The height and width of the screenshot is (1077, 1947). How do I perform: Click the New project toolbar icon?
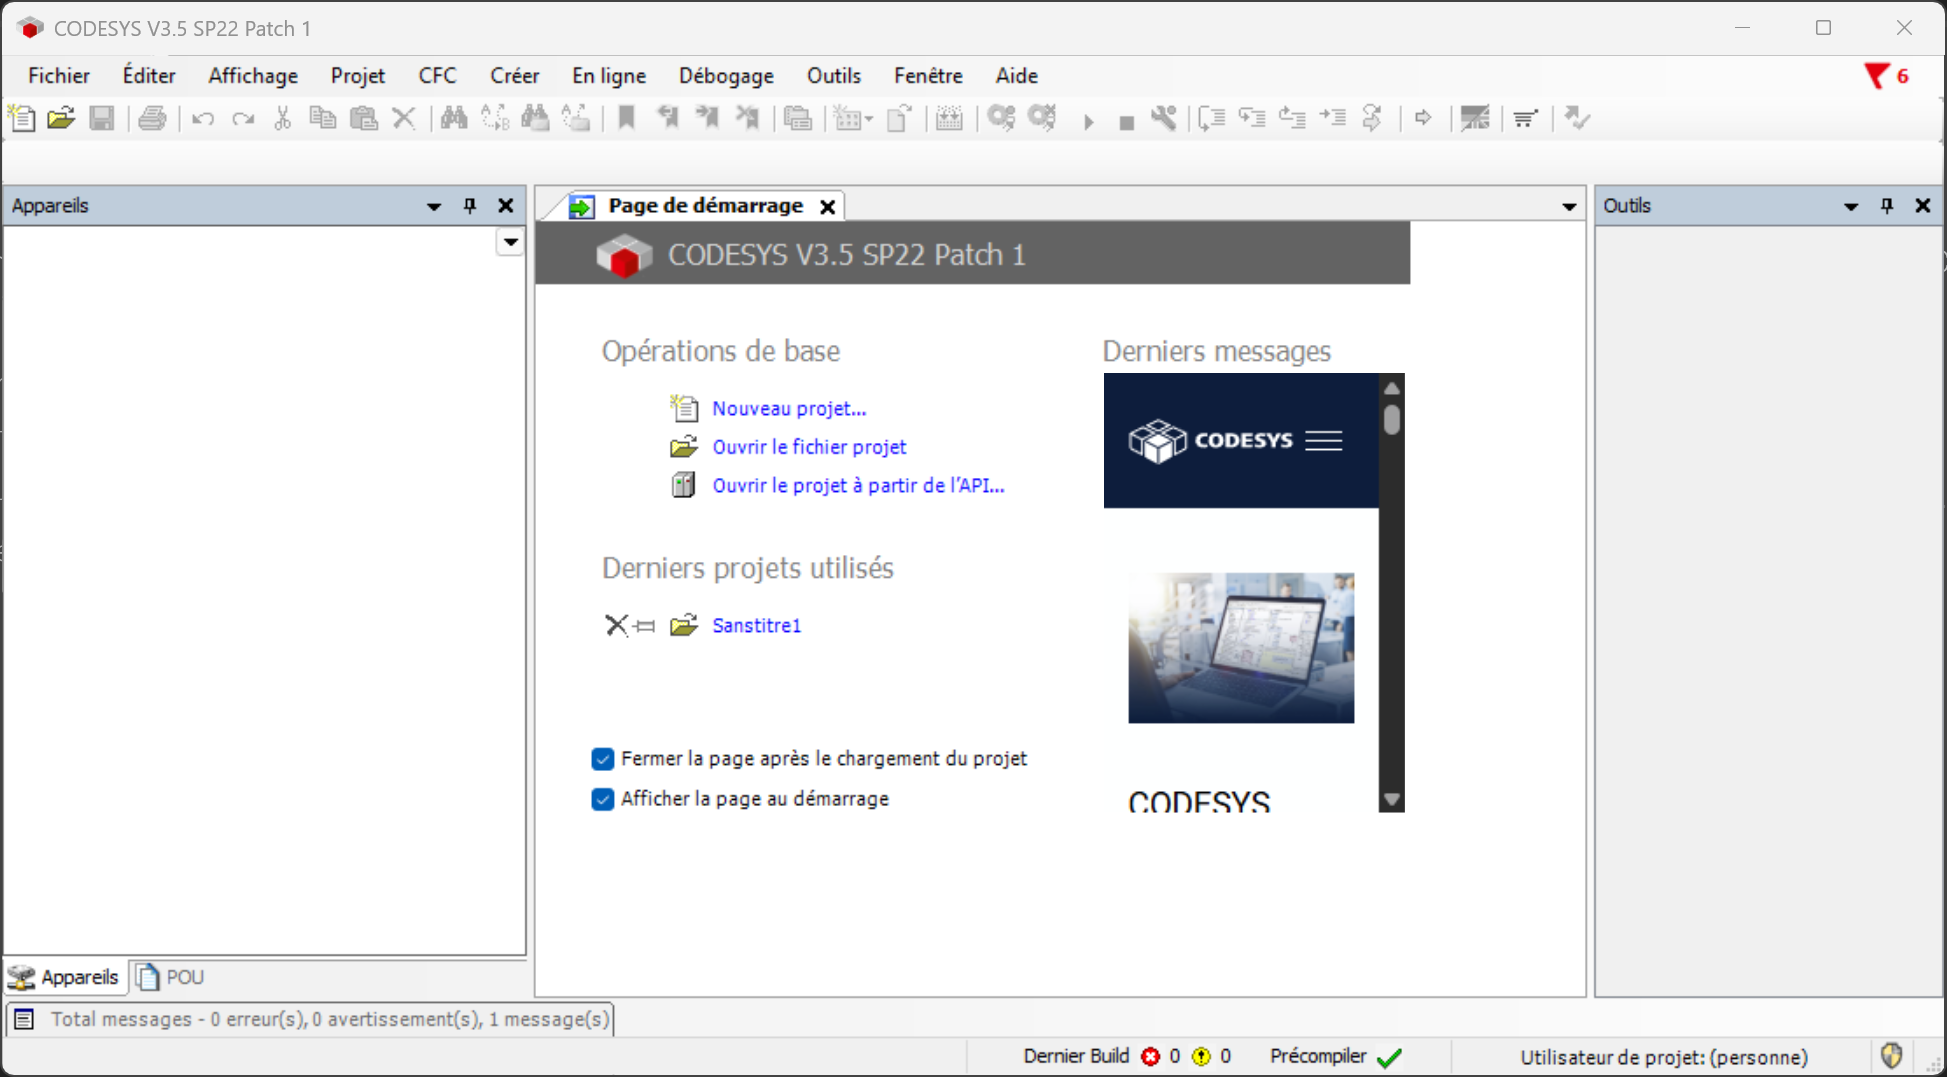(x=22, y=118)
